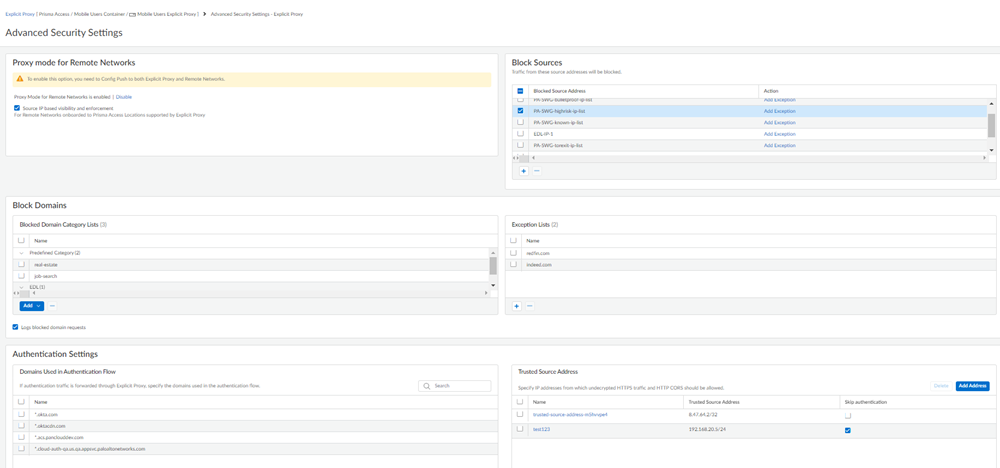Screen dimensions: 1000x468
Task: Click the minus icon under Block Sources
Action: (537, 171)
